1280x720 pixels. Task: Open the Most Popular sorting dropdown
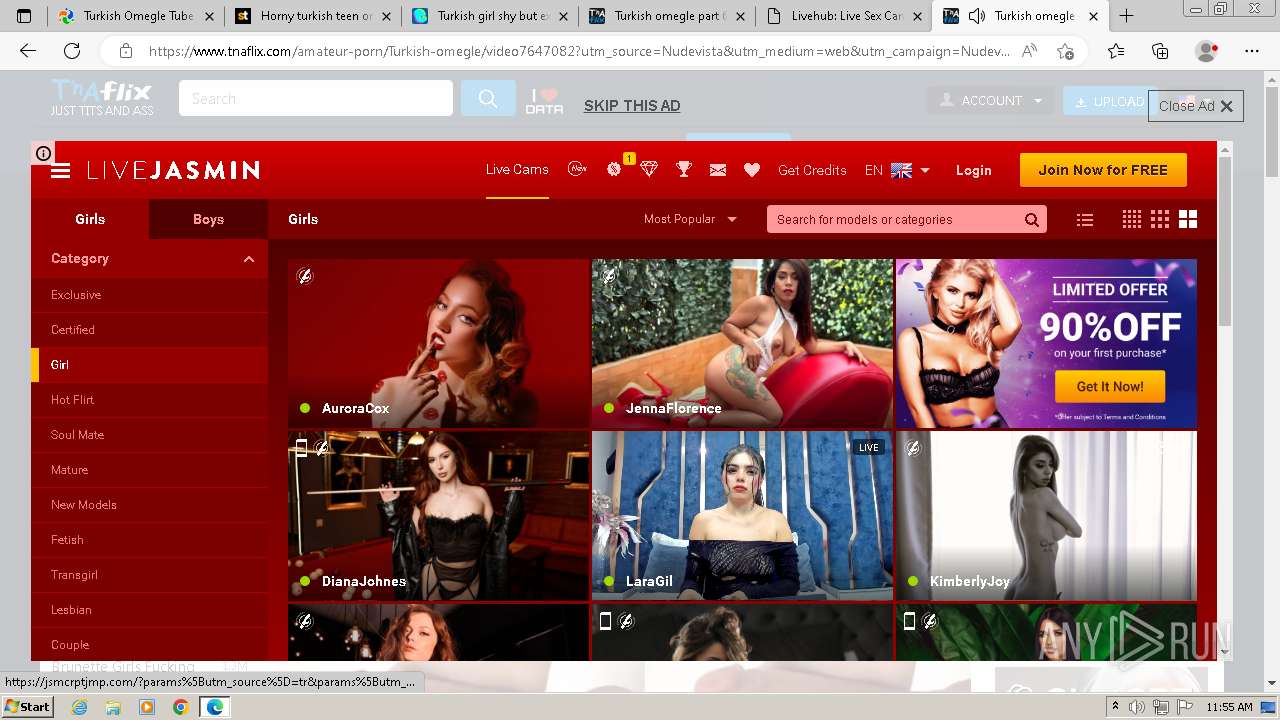(x=690, y=219)
